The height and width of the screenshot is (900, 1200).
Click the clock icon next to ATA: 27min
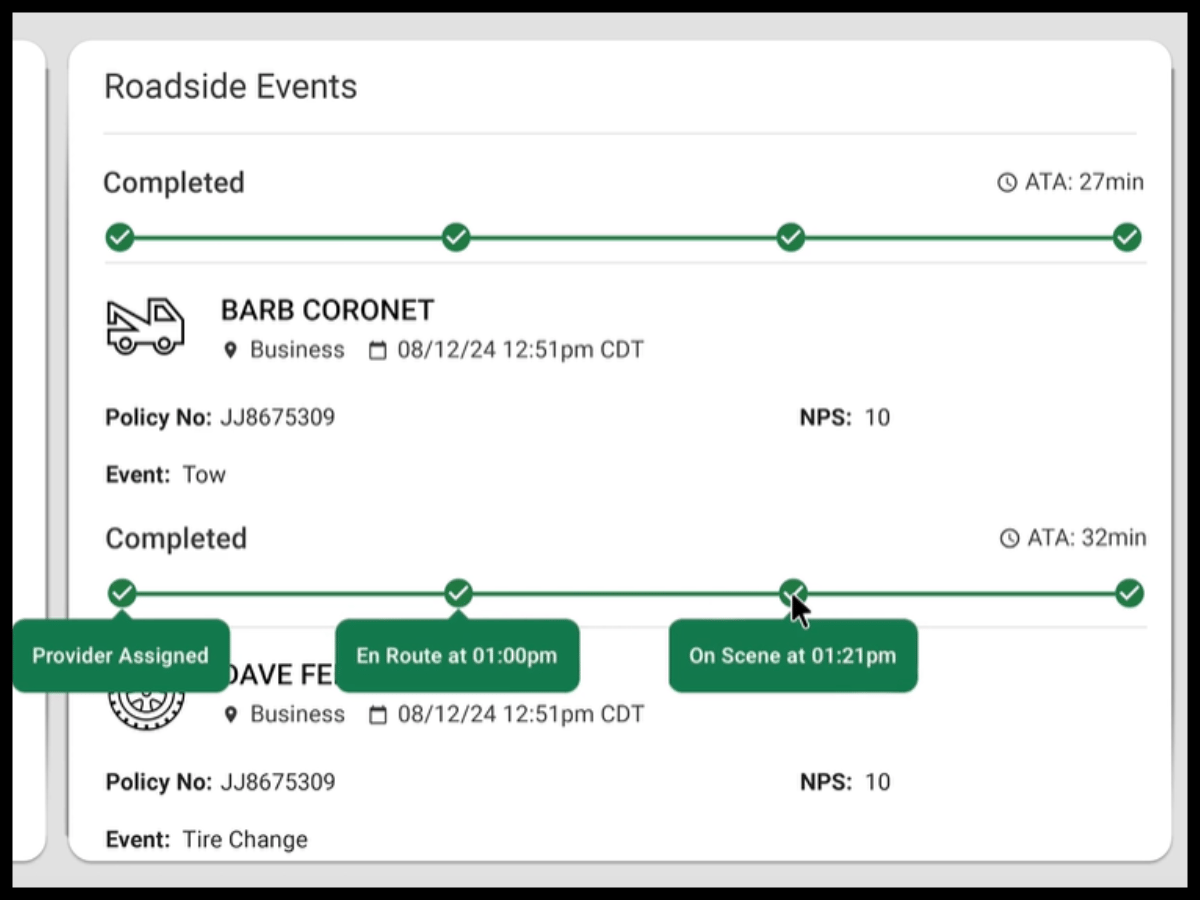tap(1007, 183)
